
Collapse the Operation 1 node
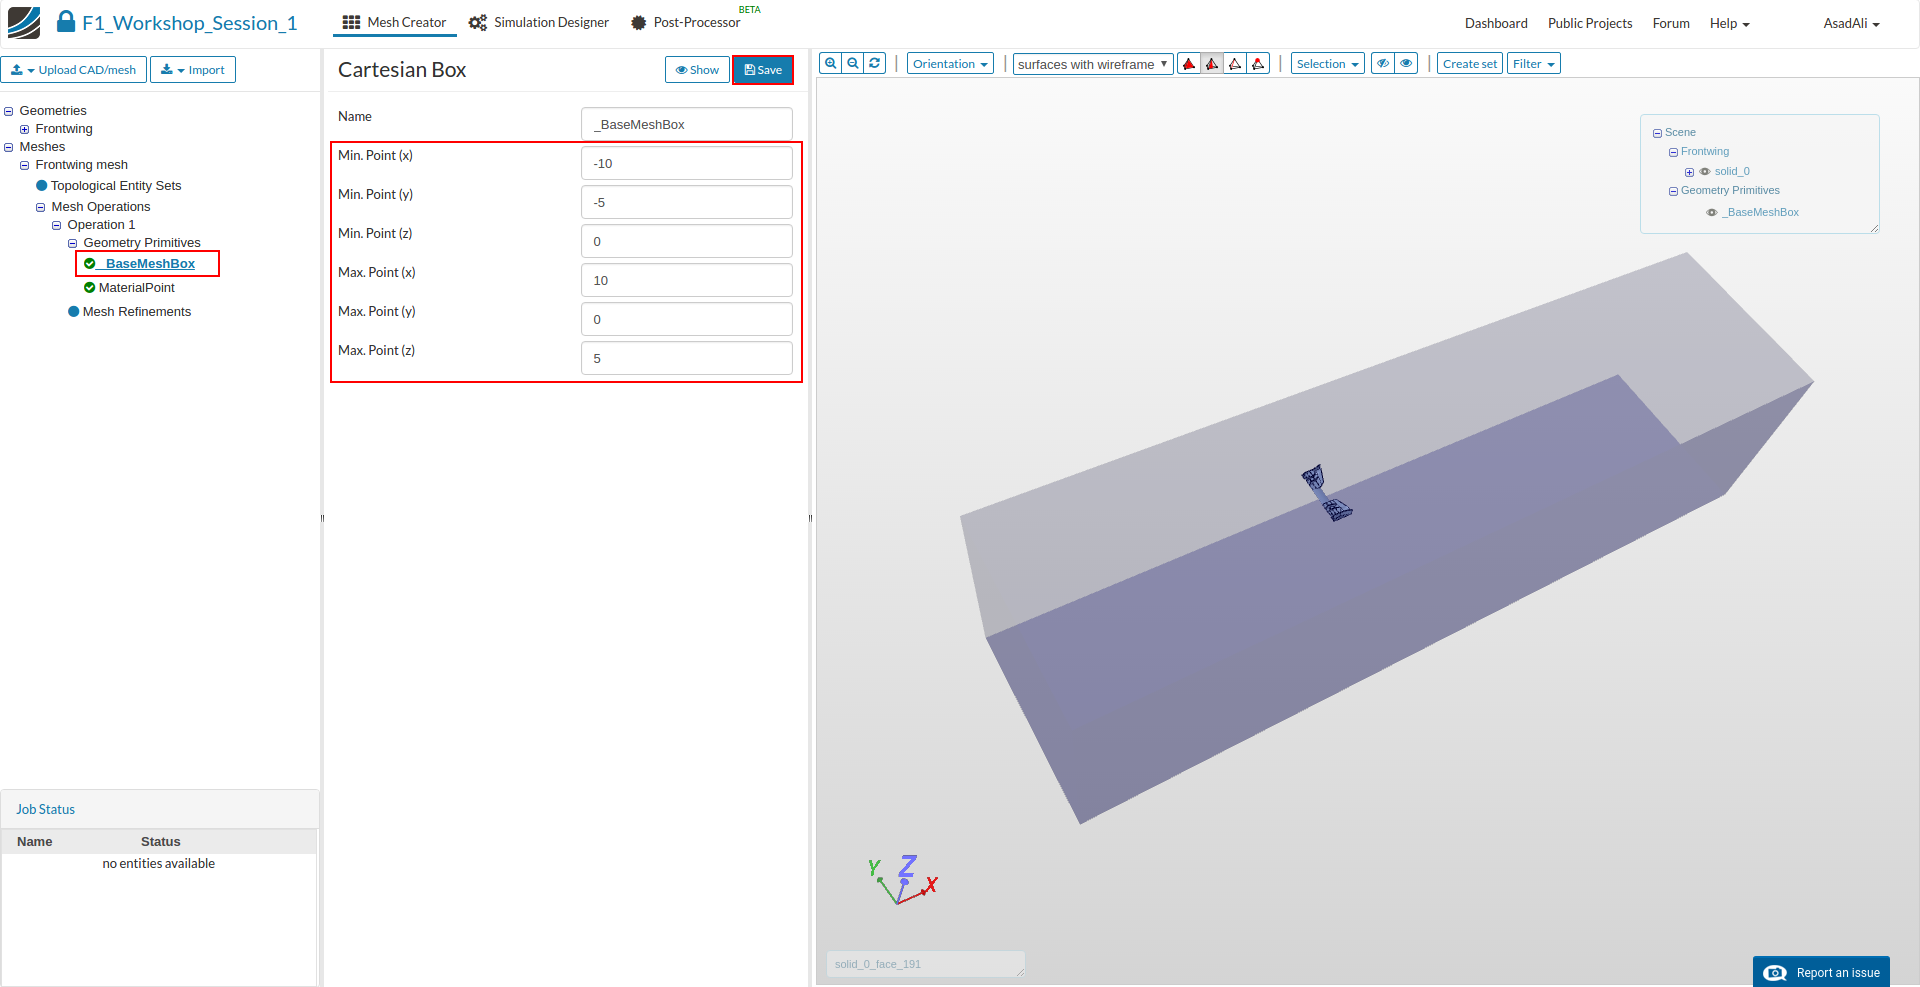click(x=57, y=226)
